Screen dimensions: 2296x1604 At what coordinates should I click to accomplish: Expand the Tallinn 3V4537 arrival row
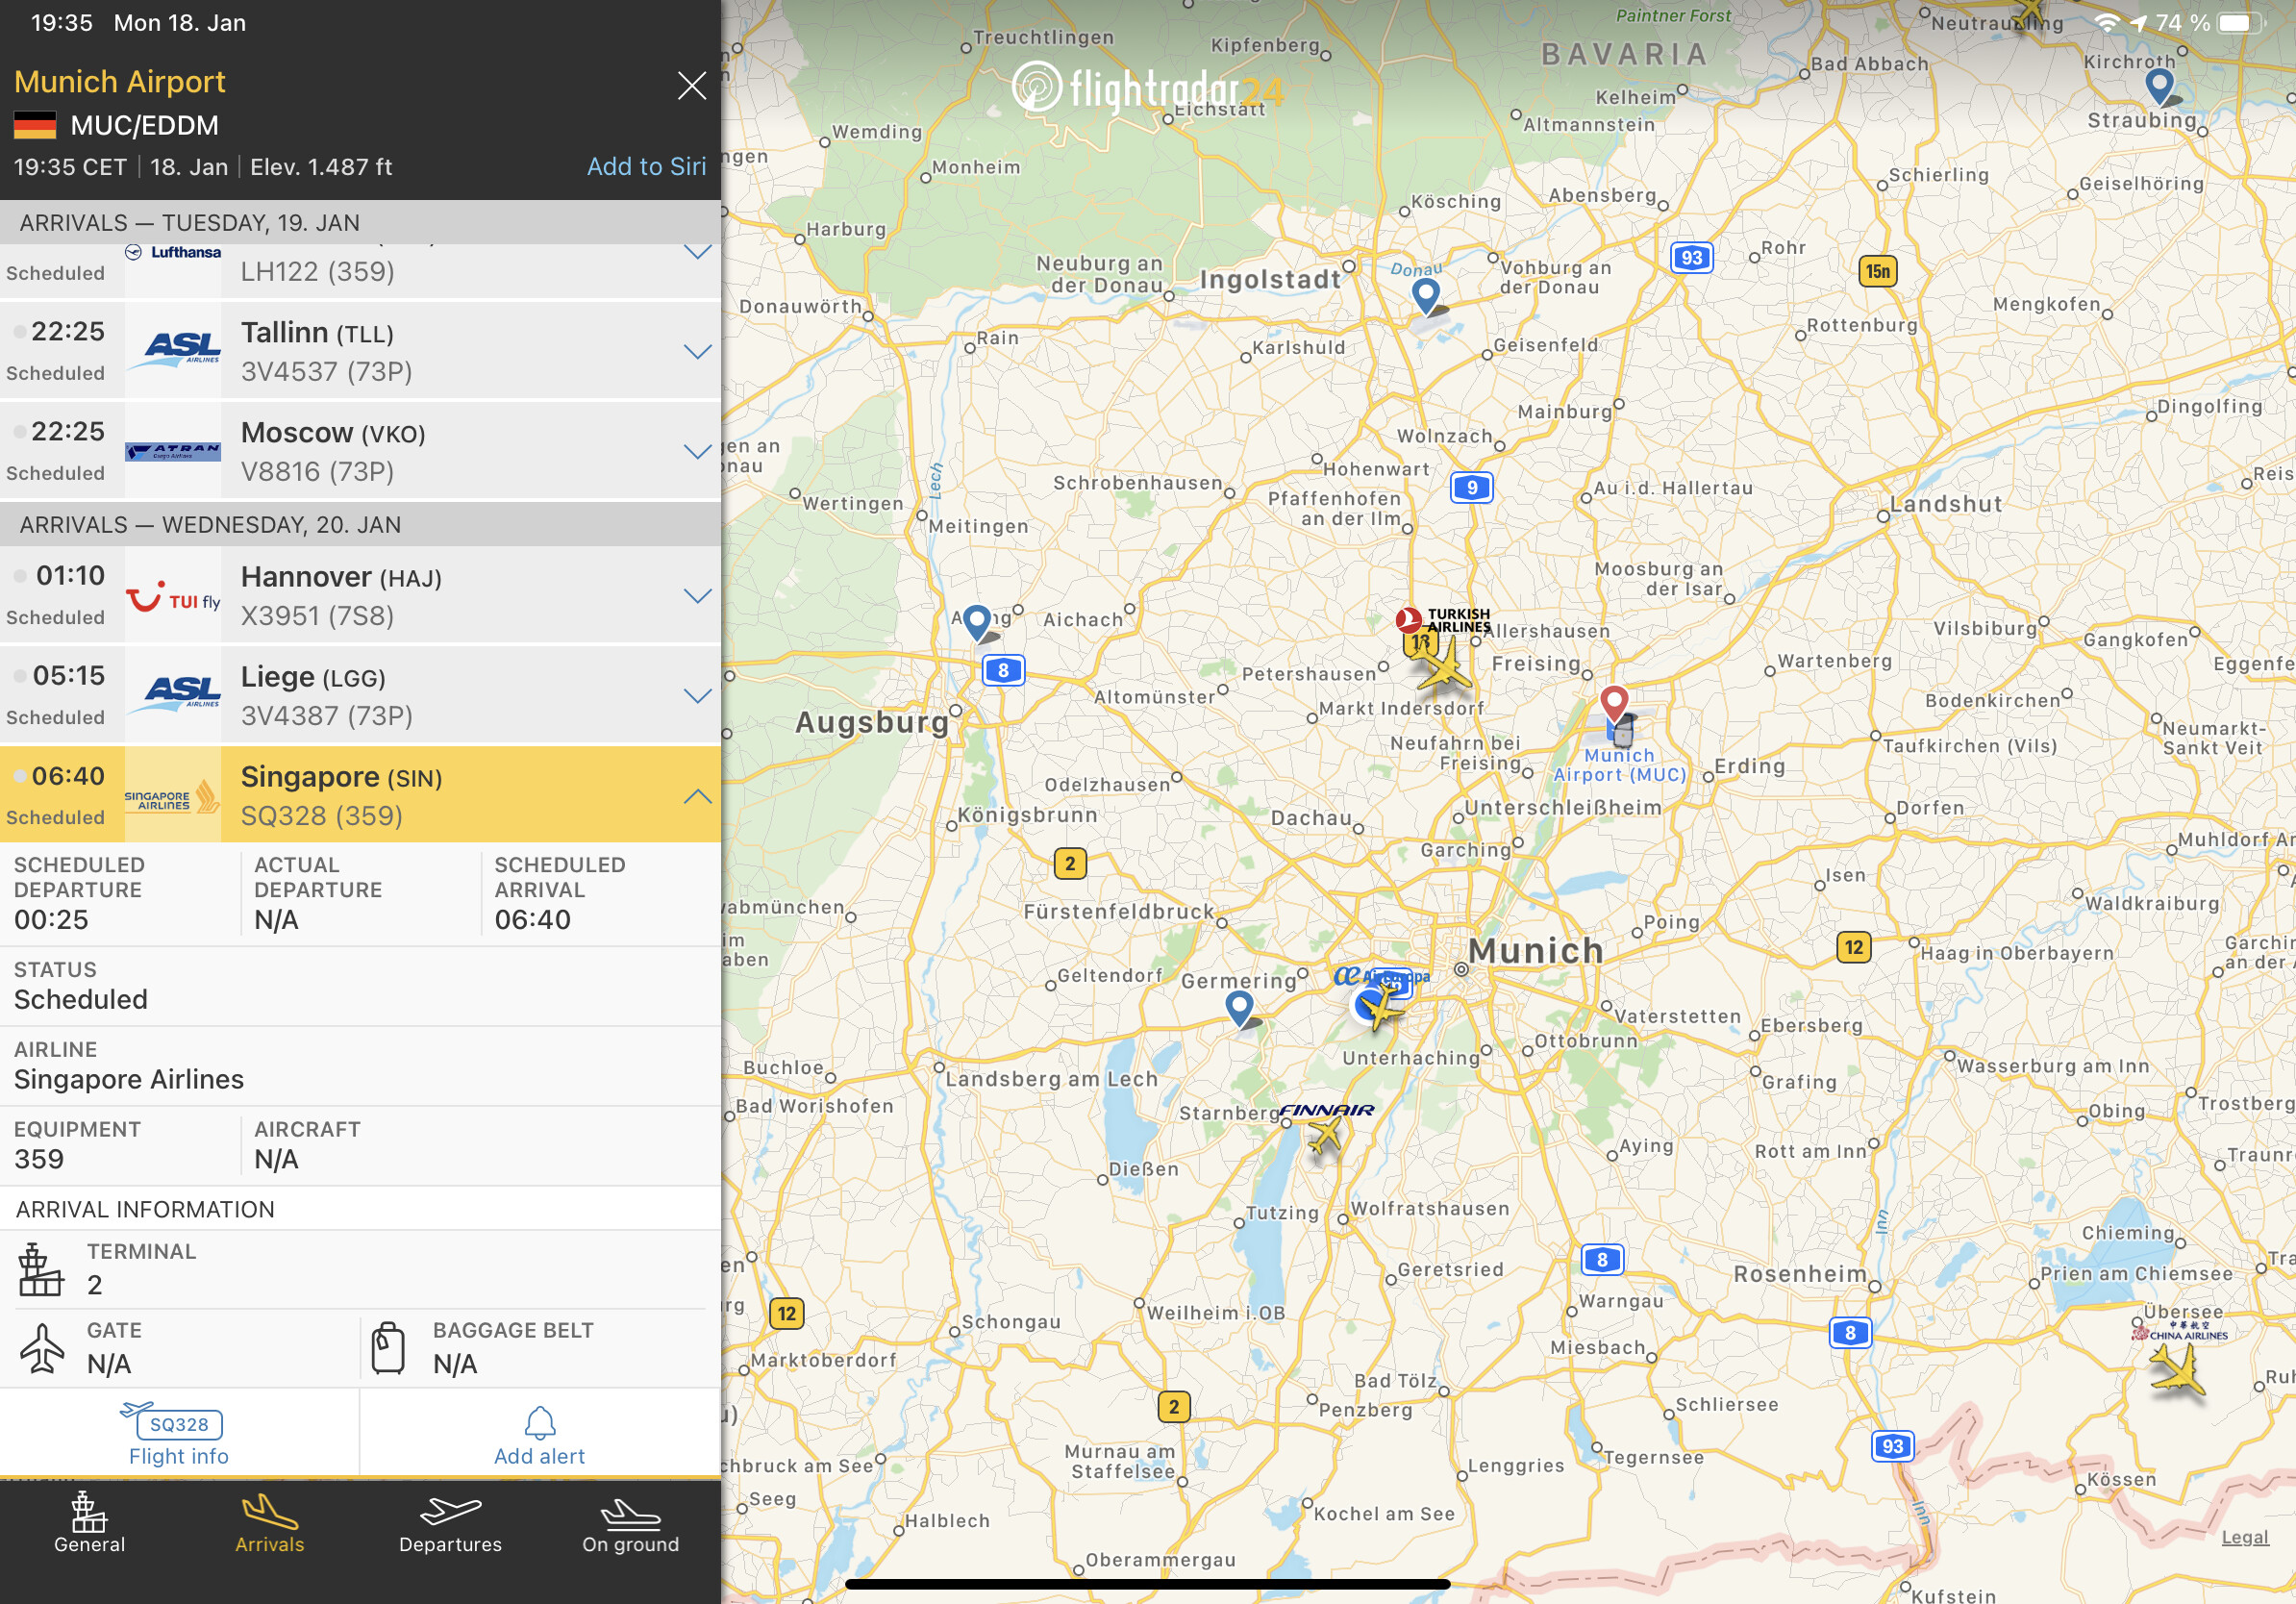pos(697,351)
